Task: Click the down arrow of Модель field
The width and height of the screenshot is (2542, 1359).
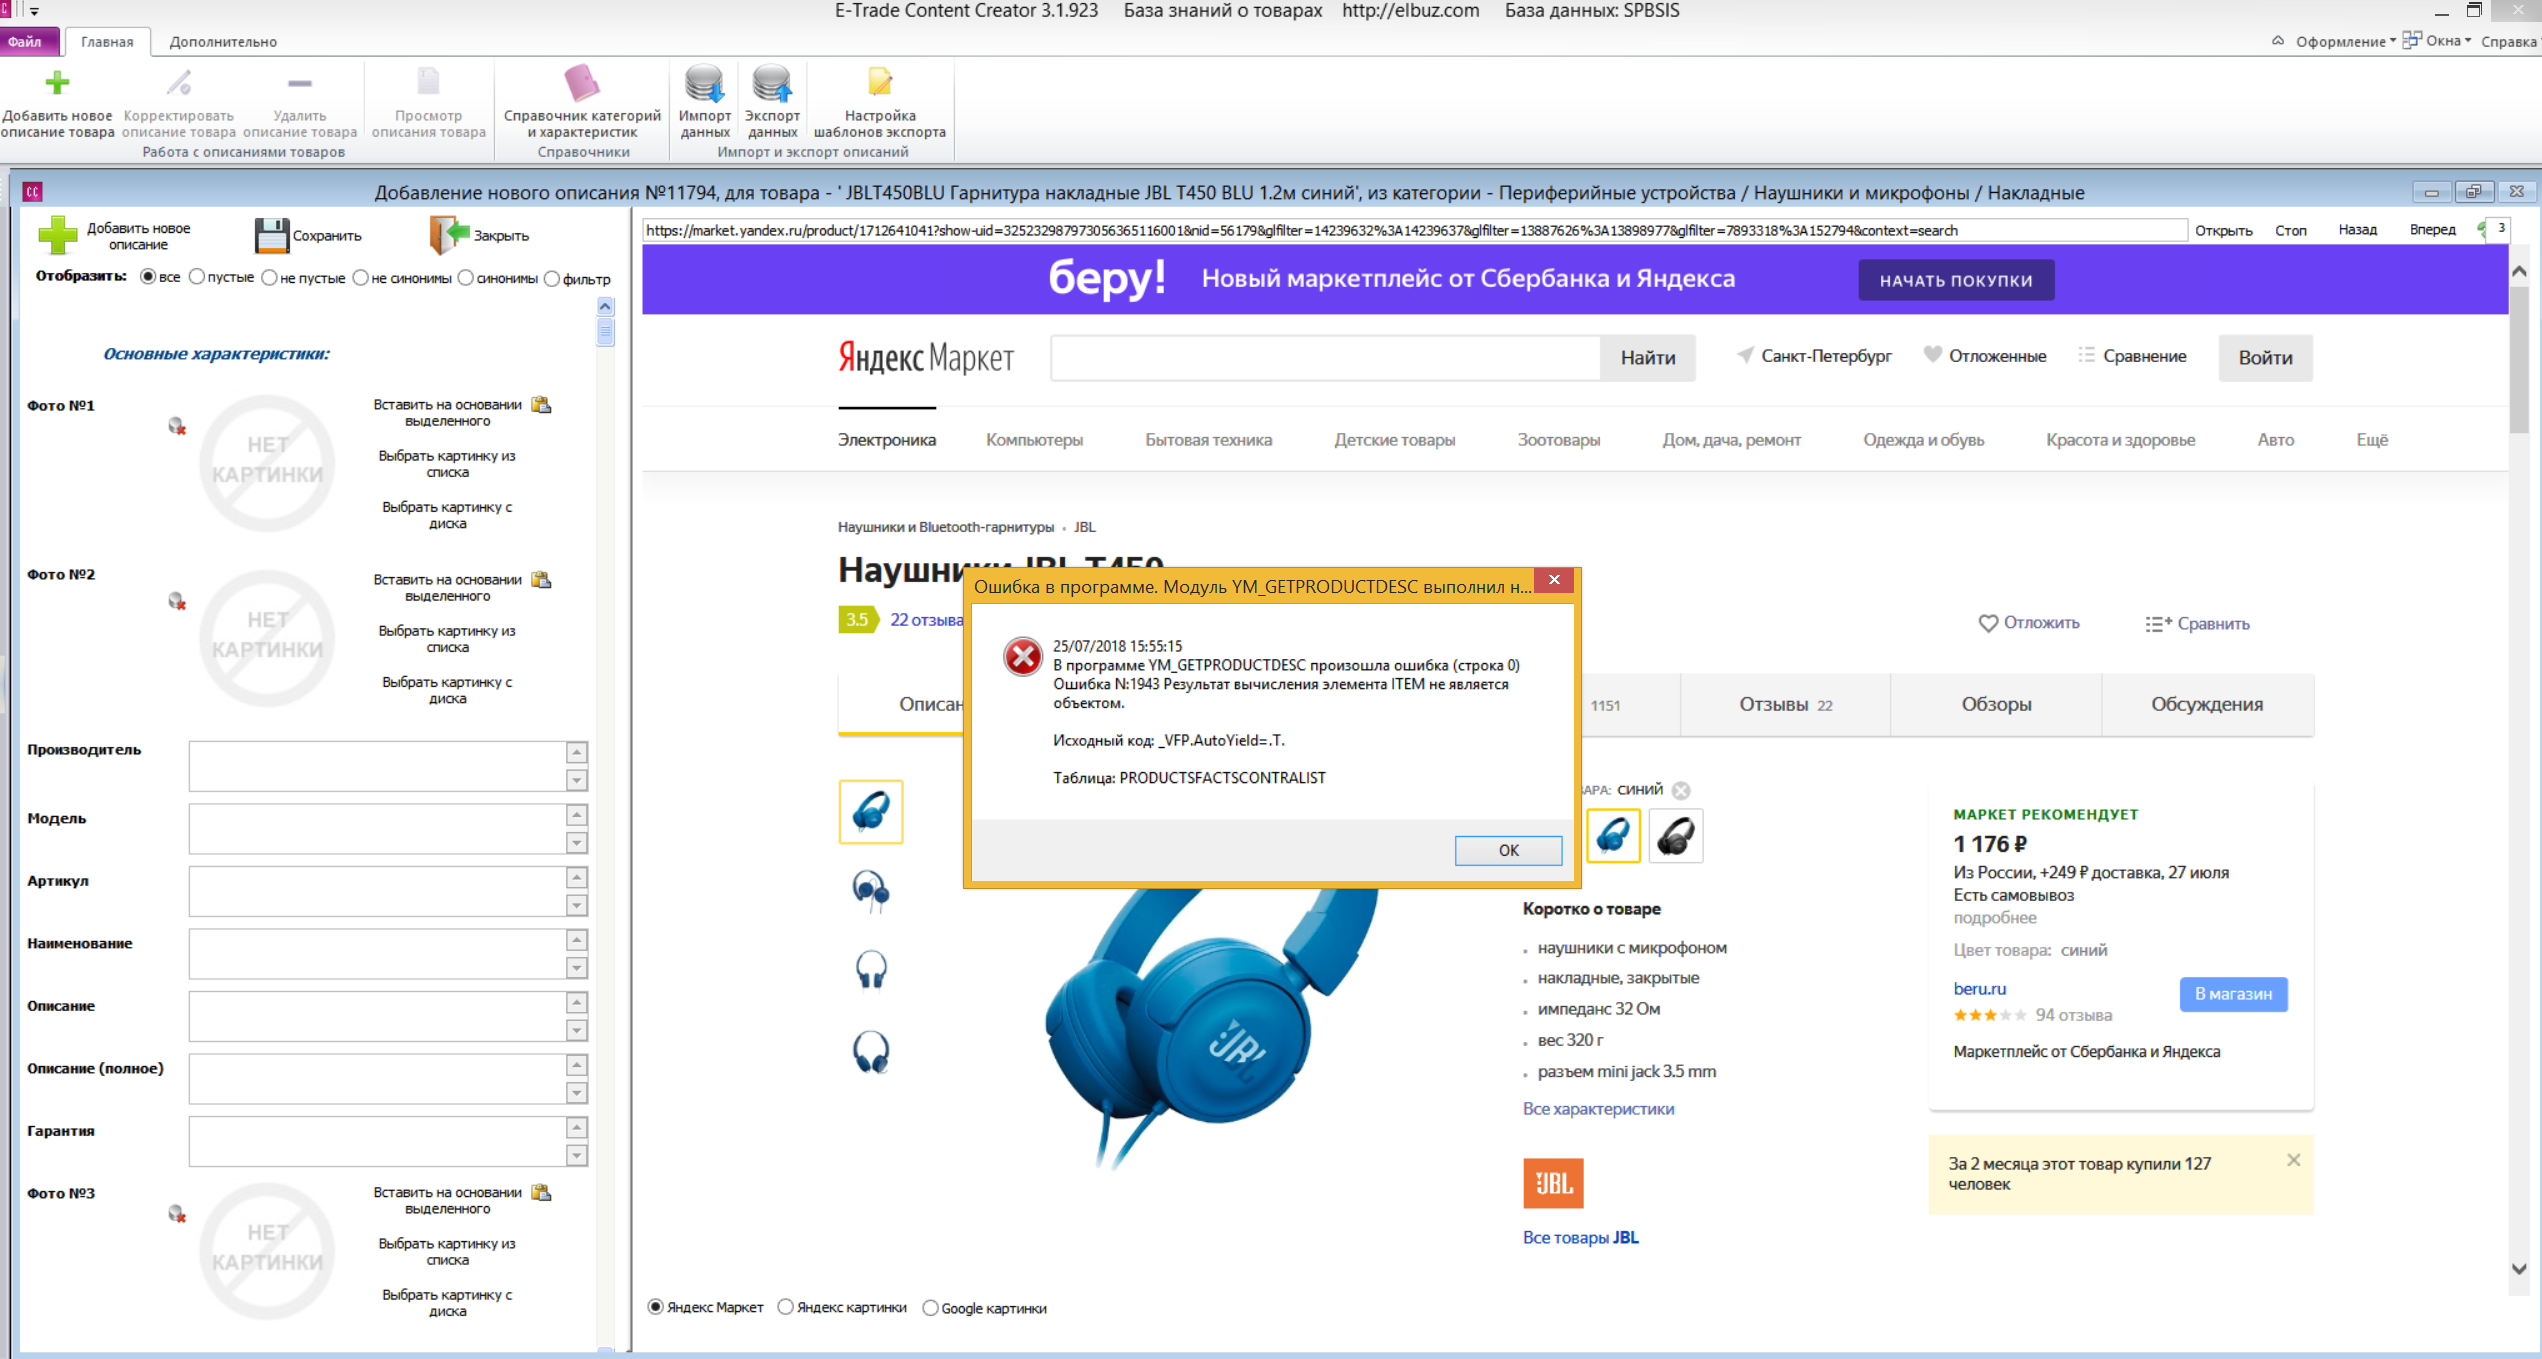Action: (x=577, y=843)
